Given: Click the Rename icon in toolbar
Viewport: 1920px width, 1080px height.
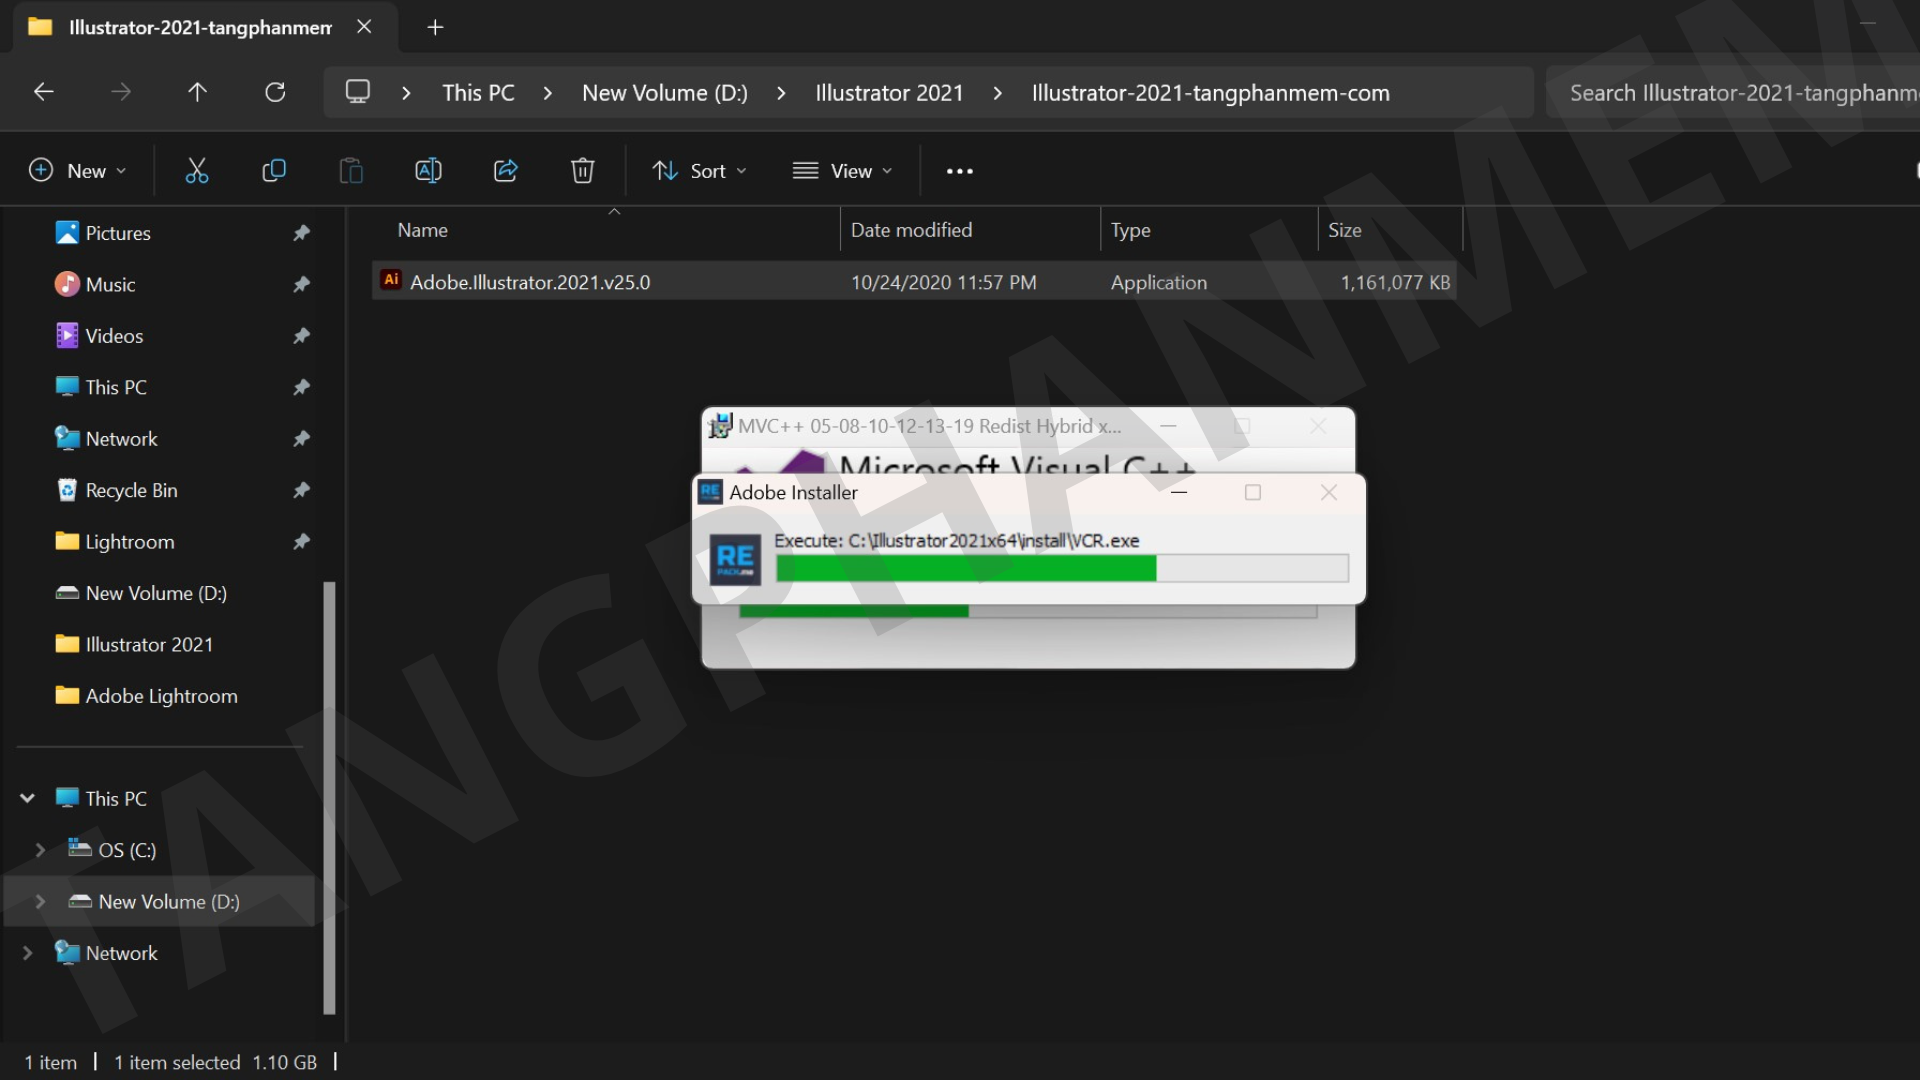Looking at the screenshot, I should point(428,171).
